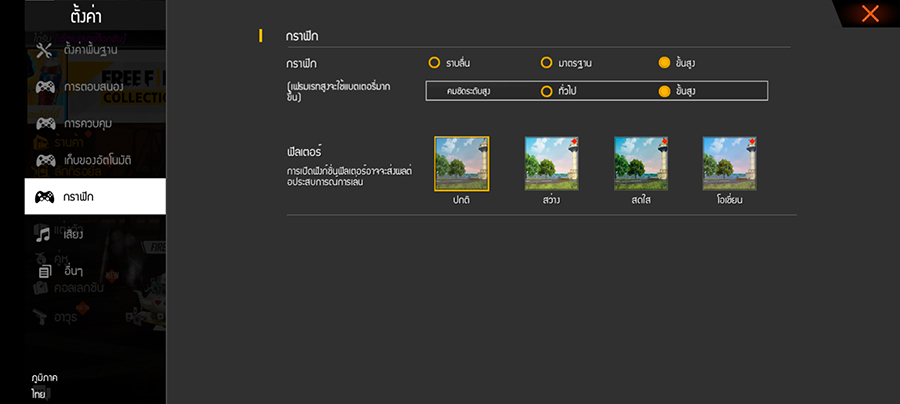Click the list icon beside อื่นๆ

pos(45,271)
